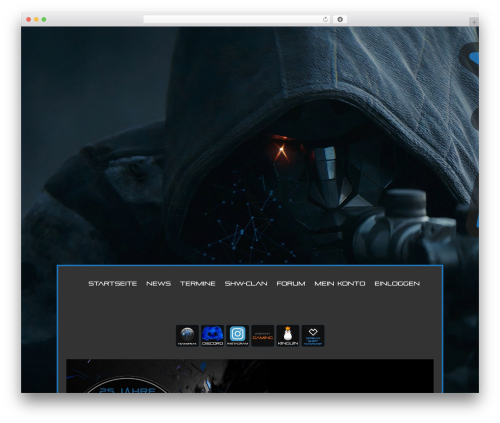Open the Mein Konto menu item
The image size is (500, 423).
click(340, 284)
